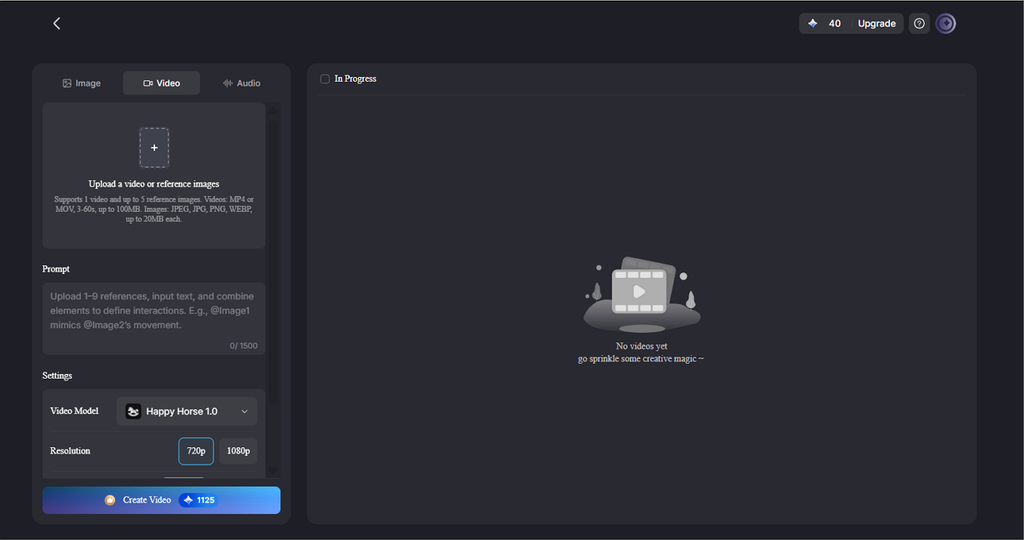Click the credit count 40
The width and height of the screenshot is (1024, 540).
click(x=835, y=24)
